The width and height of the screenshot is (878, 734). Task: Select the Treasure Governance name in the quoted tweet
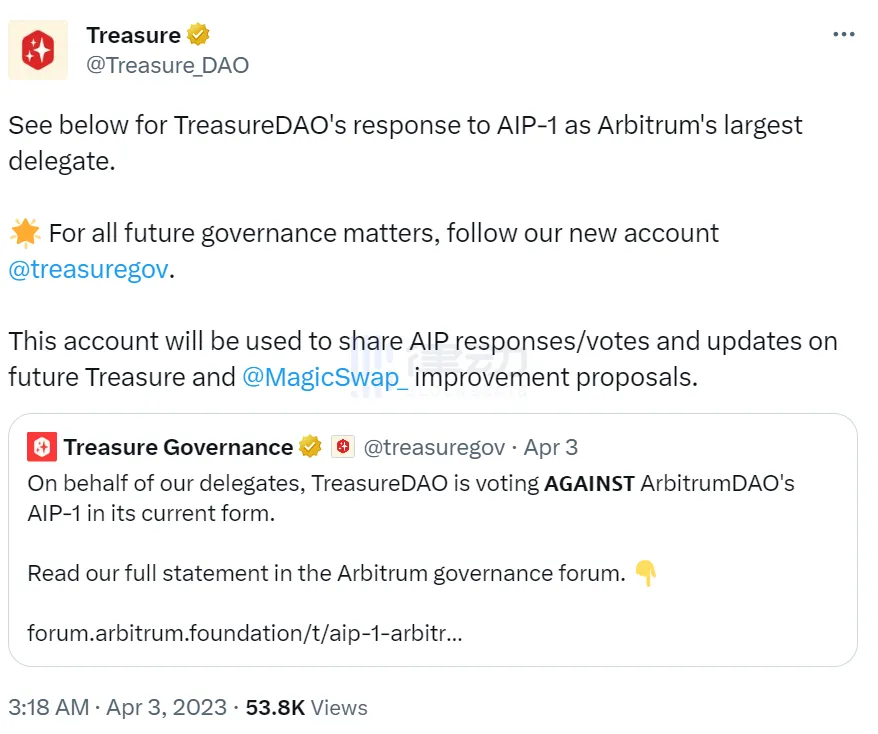[x=178, y=447]
